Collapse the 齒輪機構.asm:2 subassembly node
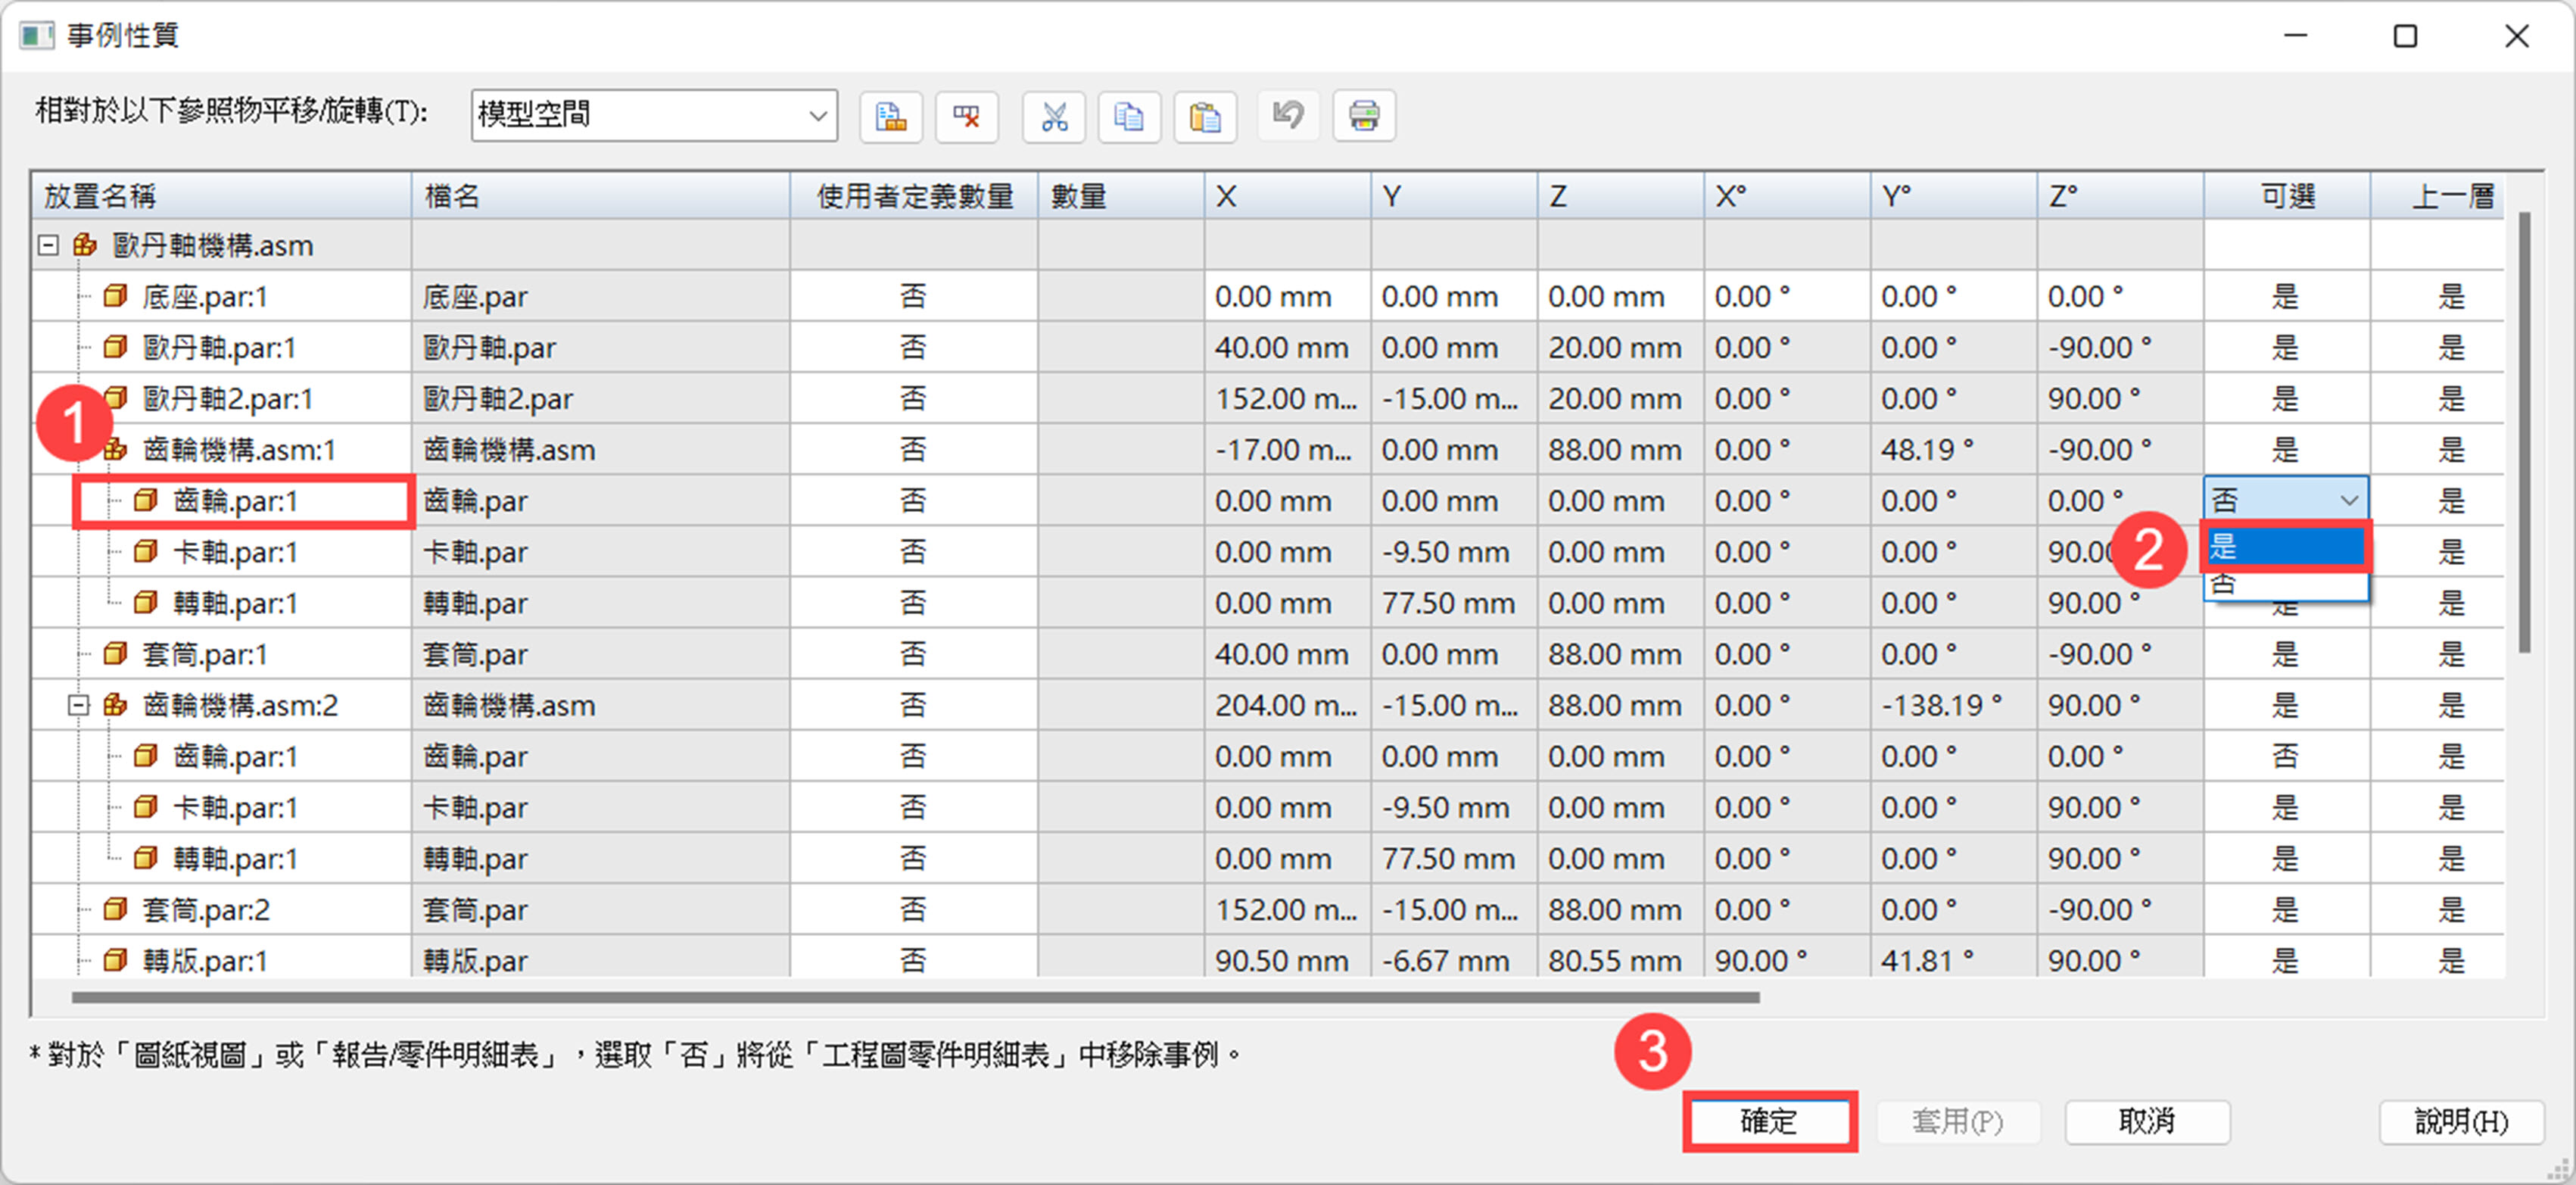The height and width of the screenshot is (1185, 2576). 78,705
